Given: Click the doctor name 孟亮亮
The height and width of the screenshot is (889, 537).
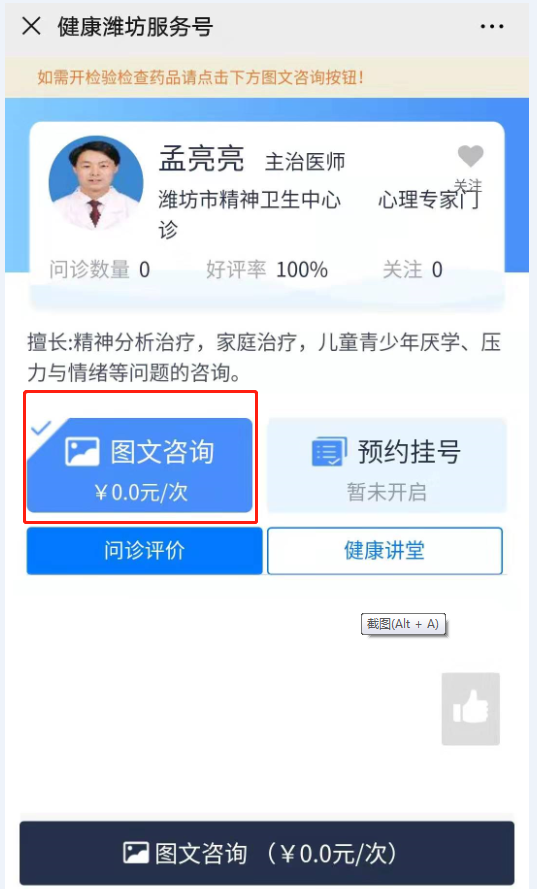Looking at the screenshot, I should [x=201, y=158].
